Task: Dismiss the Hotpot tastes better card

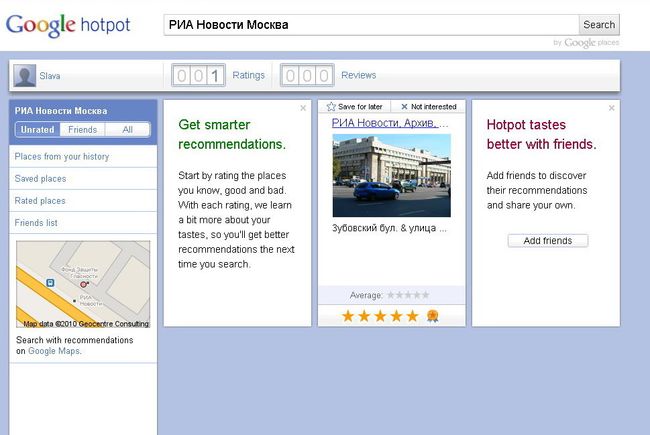Action: pos(611,108)
